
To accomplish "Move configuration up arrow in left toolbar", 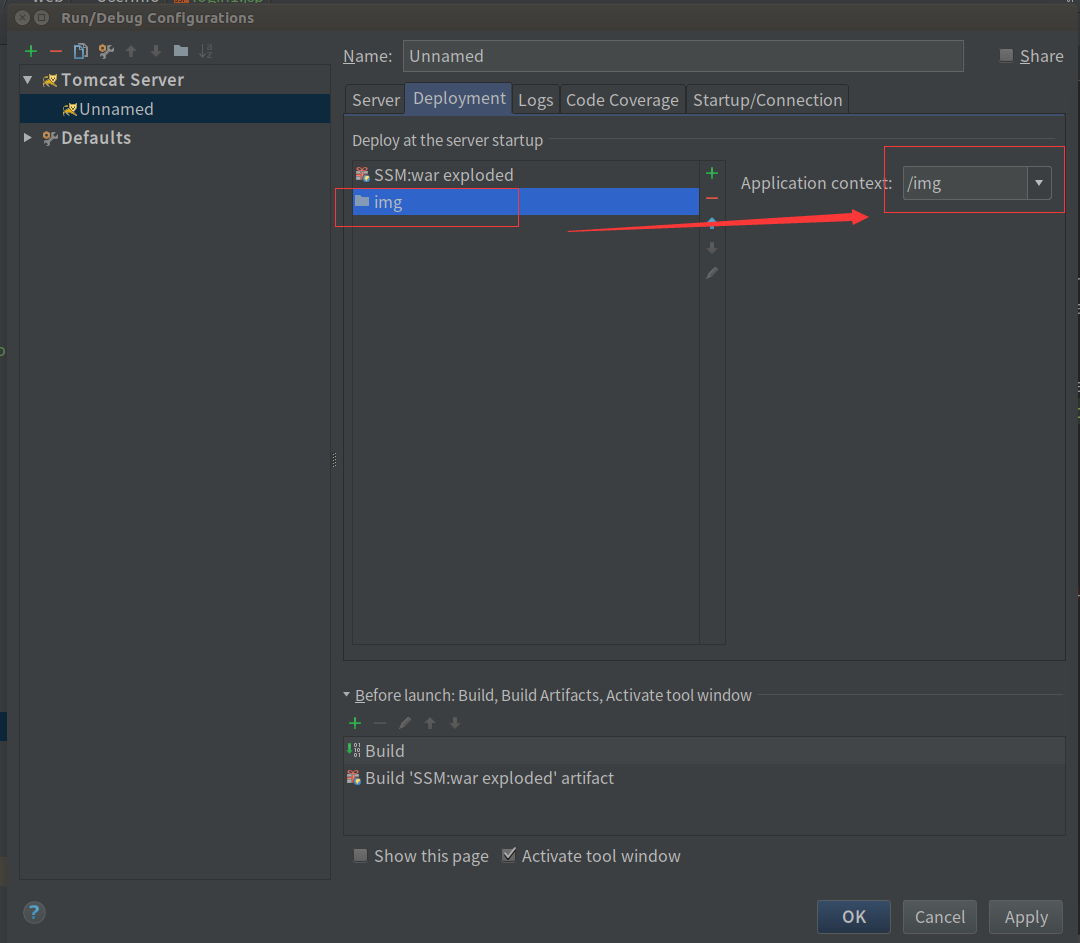I will click(131, 51).
